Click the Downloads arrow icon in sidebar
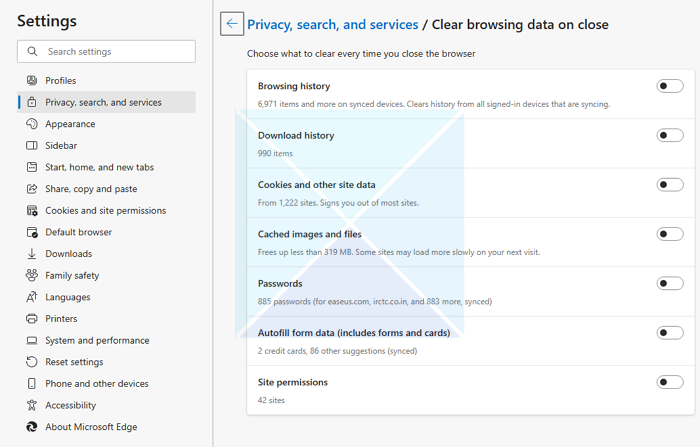The image size is (700, 447). click(32, 254)
